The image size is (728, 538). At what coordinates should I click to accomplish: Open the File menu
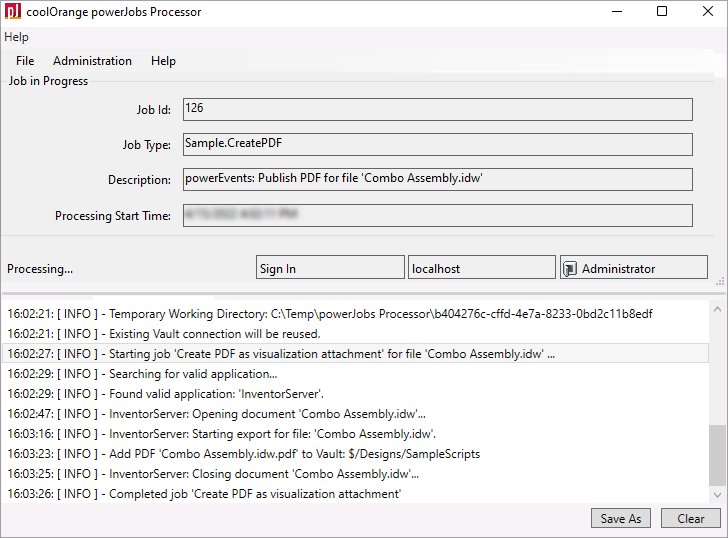tap(25, 61)
